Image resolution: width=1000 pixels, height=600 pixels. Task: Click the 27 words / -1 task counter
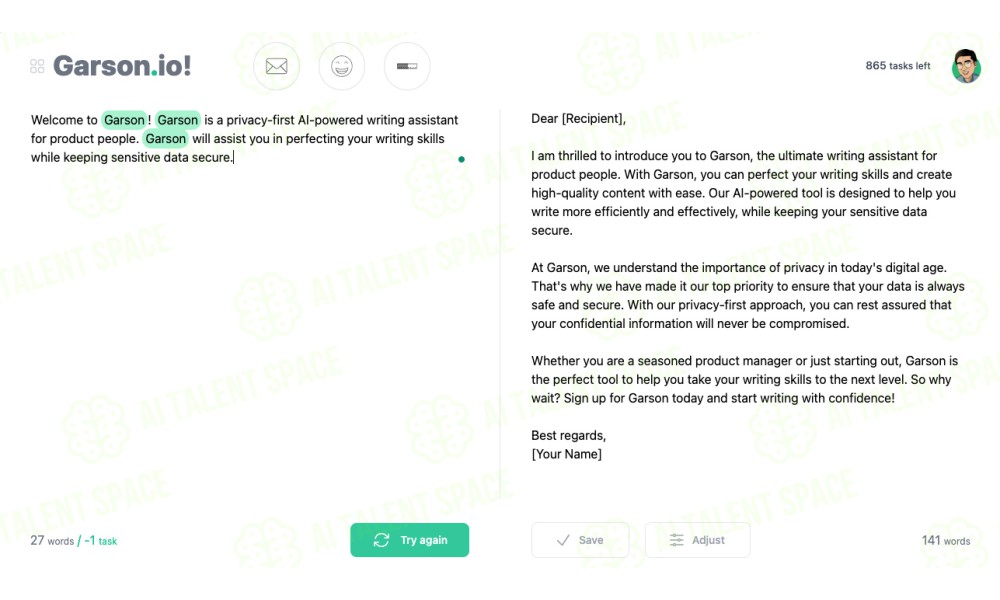coord(74,541)
